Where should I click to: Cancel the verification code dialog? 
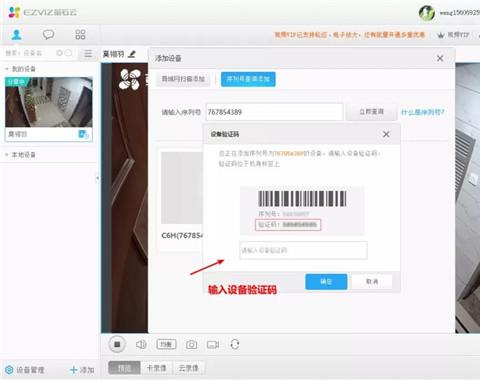tap(372, 282)
